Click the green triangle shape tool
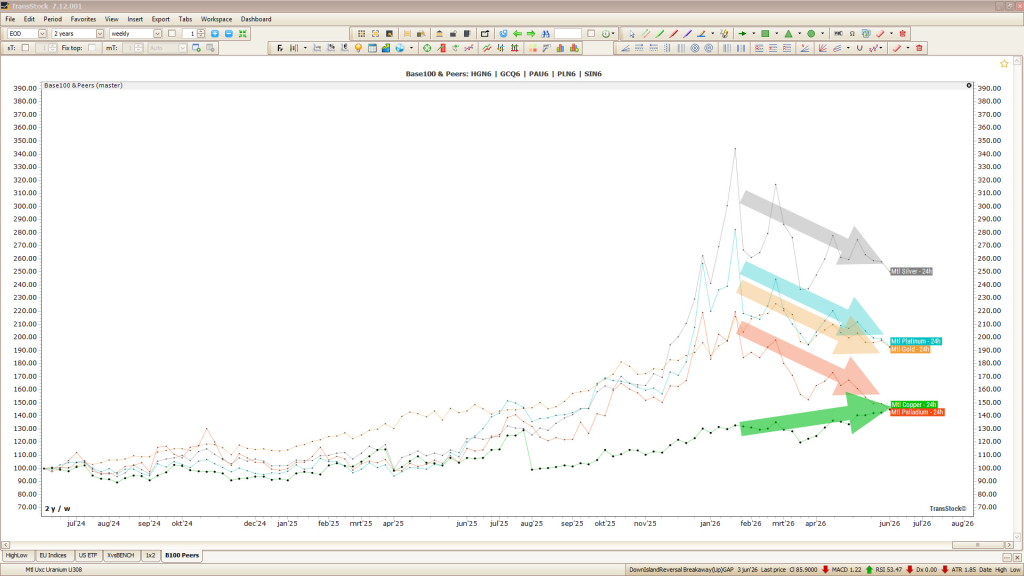Screen dimensions: 1024x576 (788, 33)
